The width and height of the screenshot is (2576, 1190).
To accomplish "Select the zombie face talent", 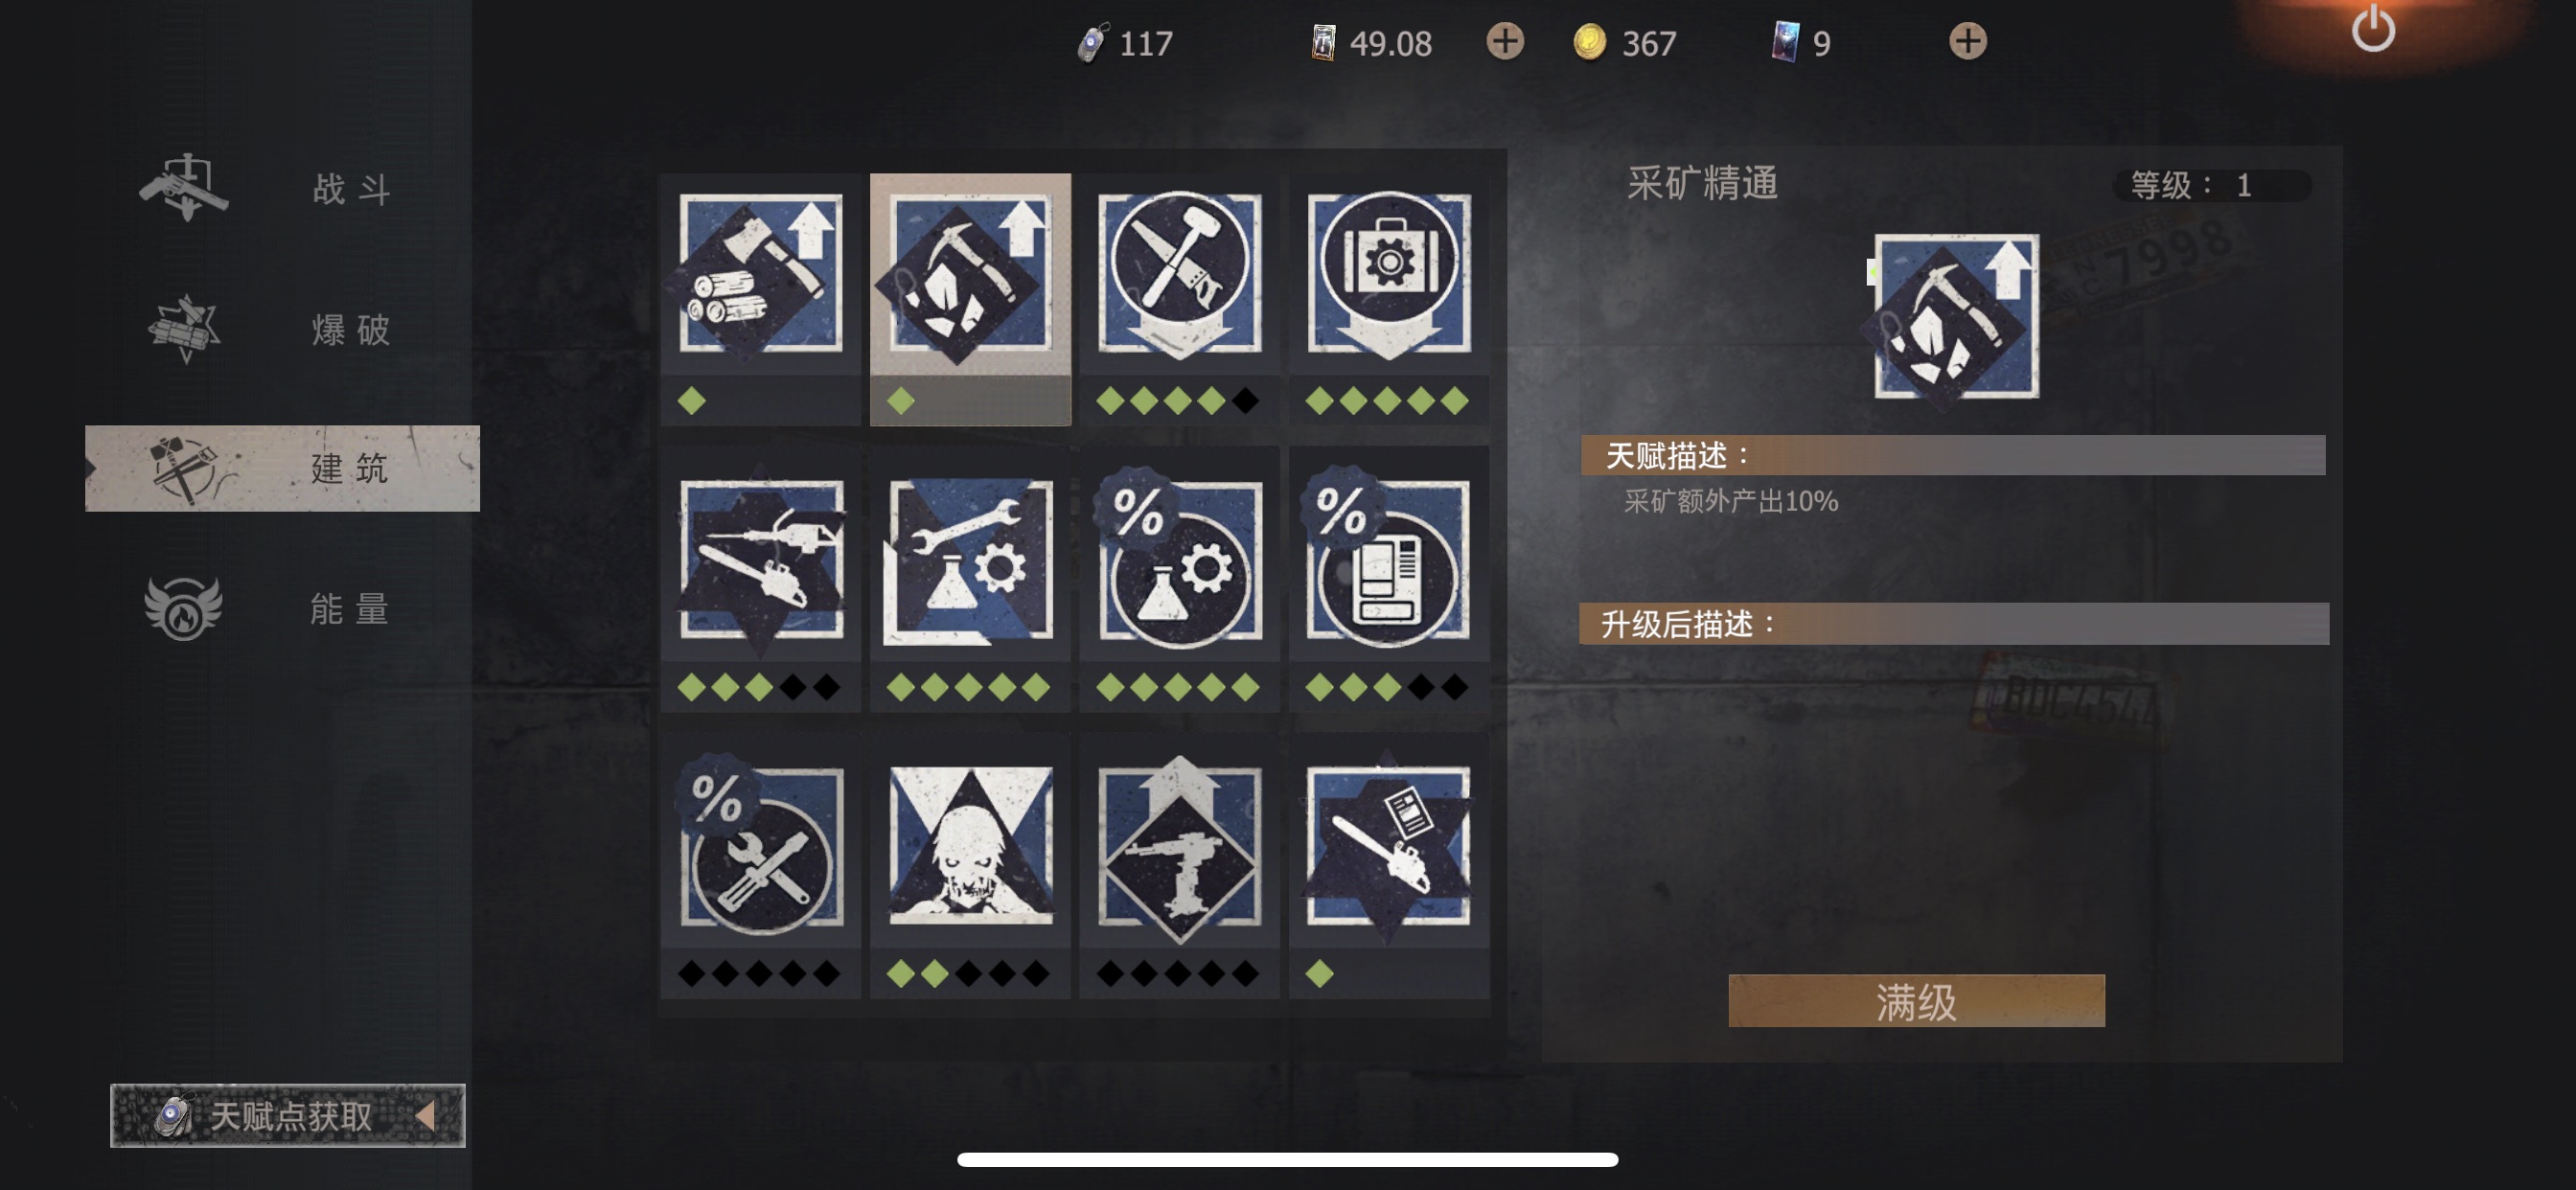I will click(969, 845).
